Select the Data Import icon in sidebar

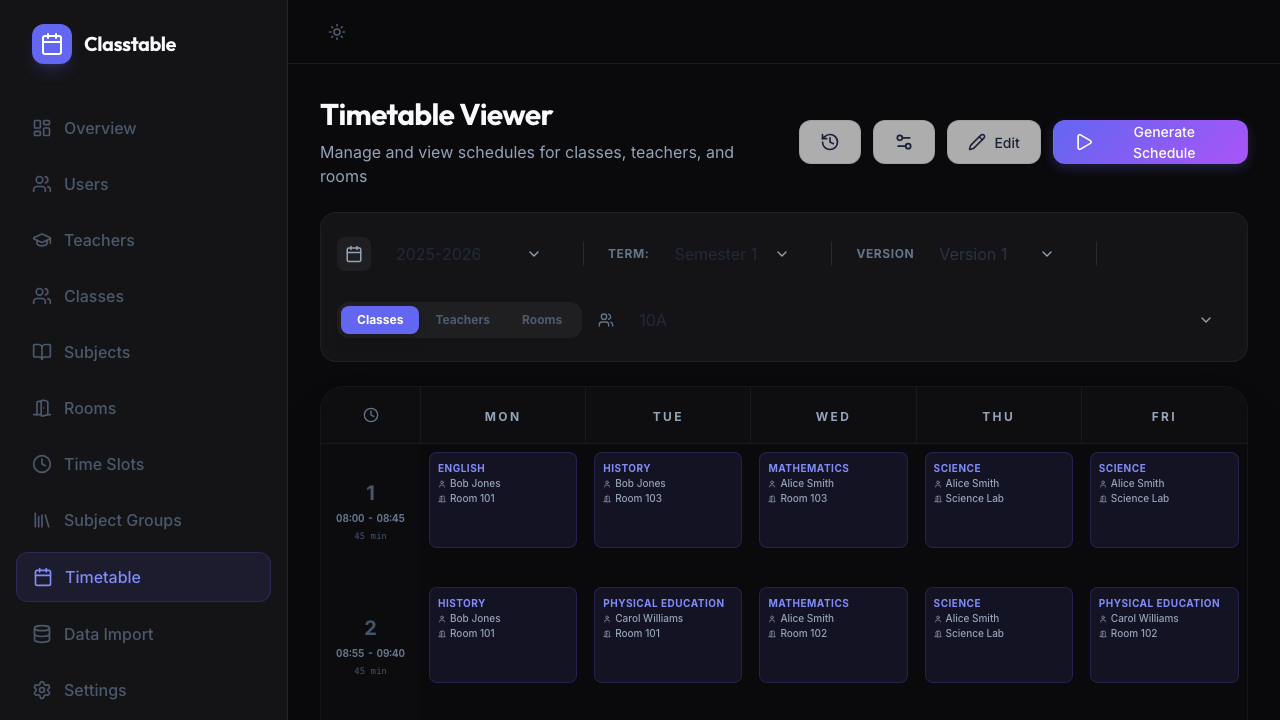click(x=41, y=634)
